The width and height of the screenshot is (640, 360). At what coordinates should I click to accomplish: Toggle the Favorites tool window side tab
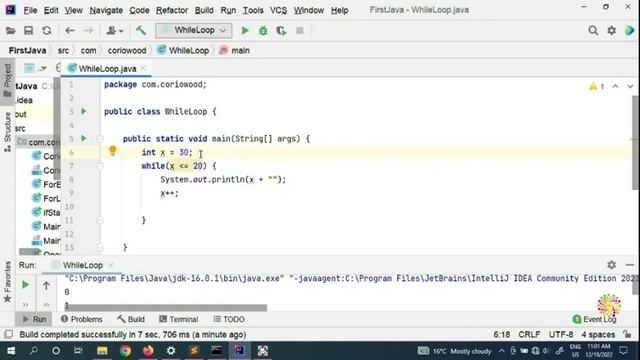7,282
